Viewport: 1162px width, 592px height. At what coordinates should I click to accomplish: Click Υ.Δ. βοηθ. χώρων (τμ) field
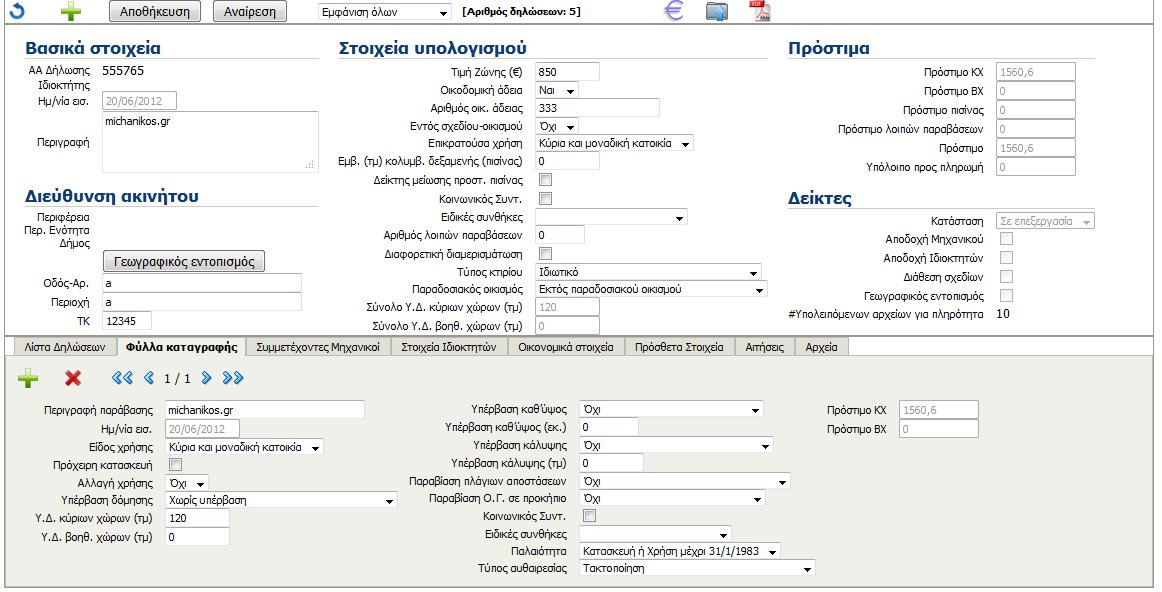(x=197, y=537)
